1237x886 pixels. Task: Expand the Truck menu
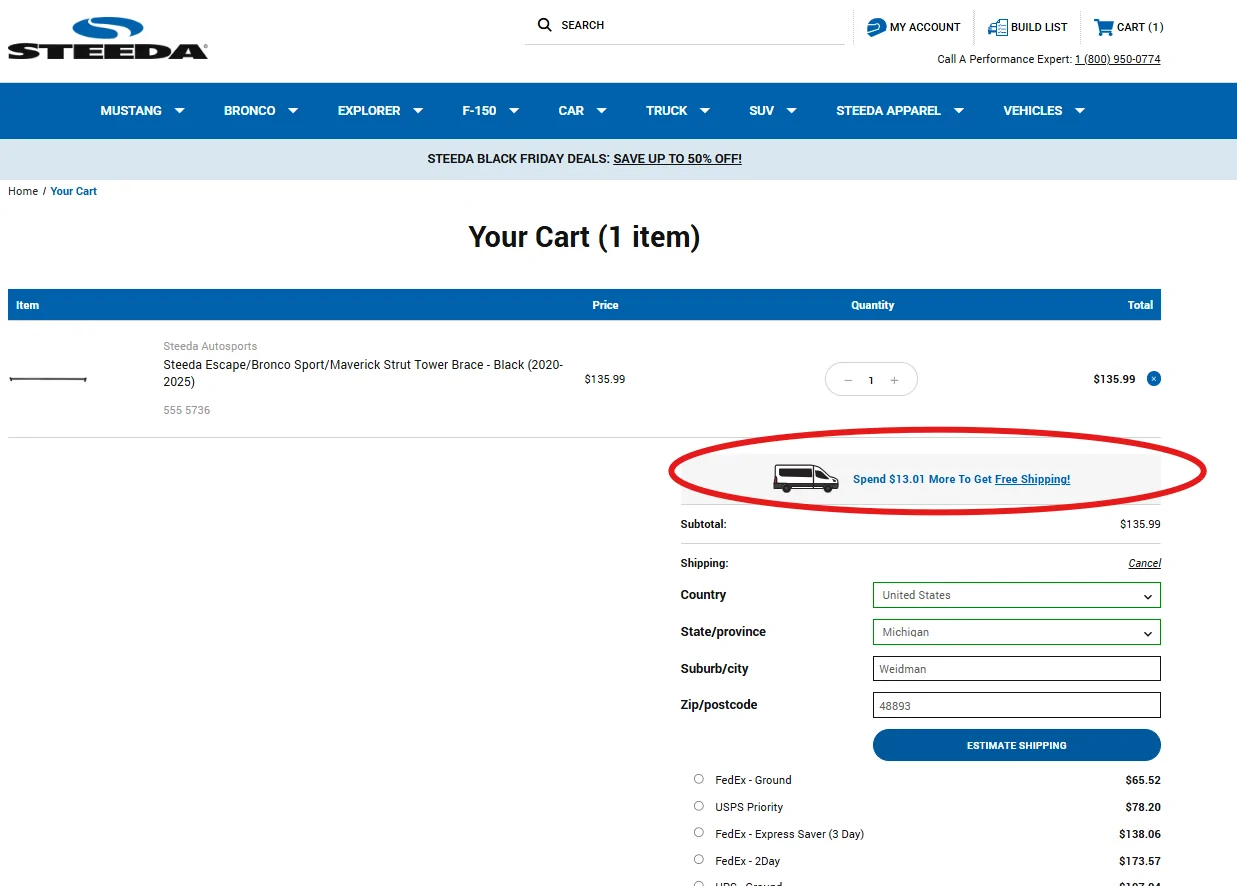point(677,111)
